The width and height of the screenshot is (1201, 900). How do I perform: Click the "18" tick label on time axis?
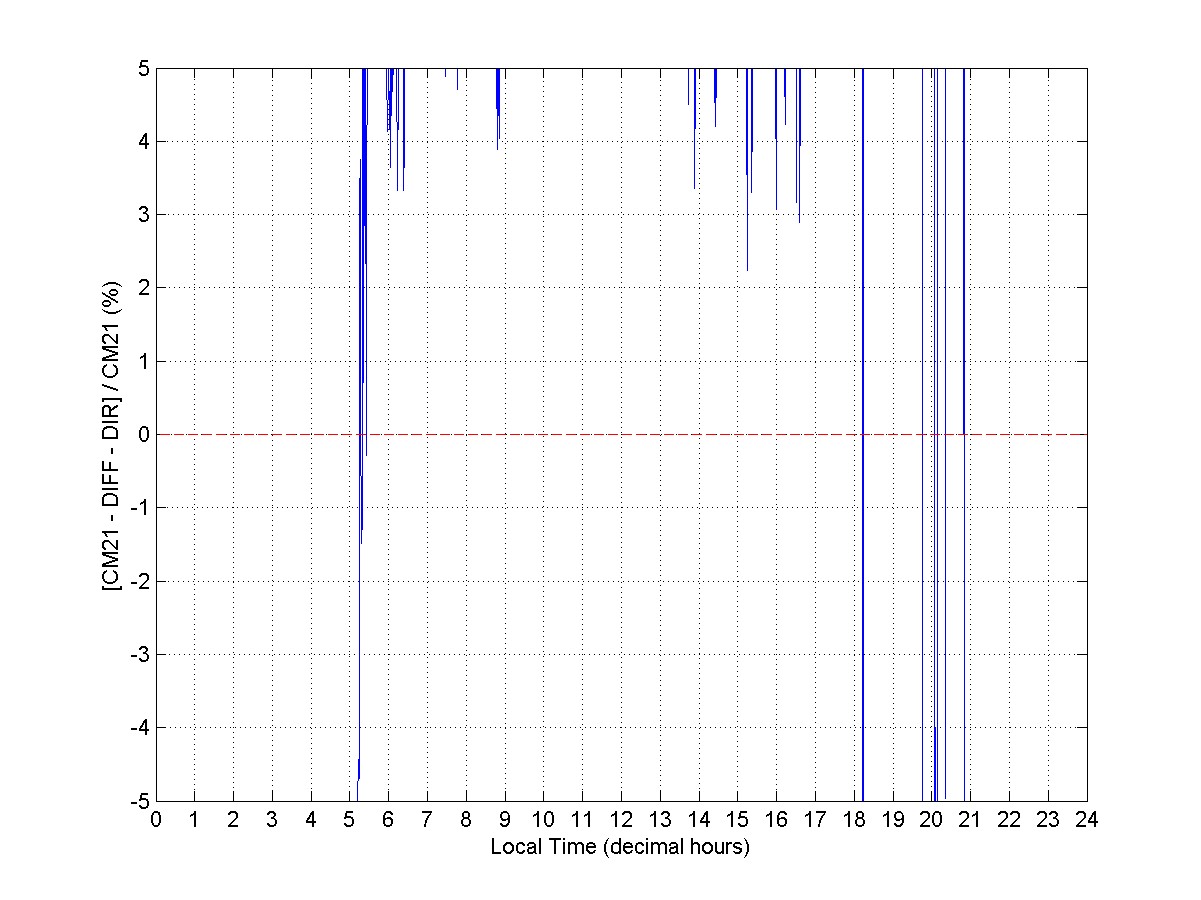click(854, 819)
